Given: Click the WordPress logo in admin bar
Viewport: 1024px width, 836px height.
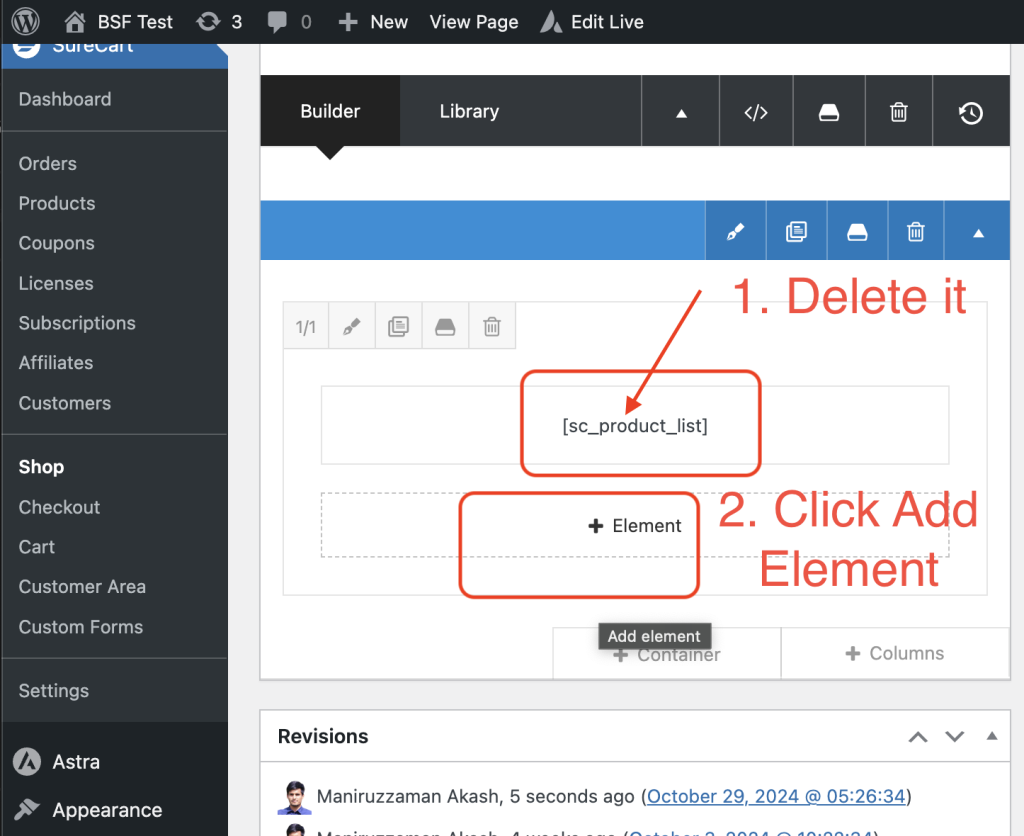Looking at the screenshot, I should tap(26, 21).
